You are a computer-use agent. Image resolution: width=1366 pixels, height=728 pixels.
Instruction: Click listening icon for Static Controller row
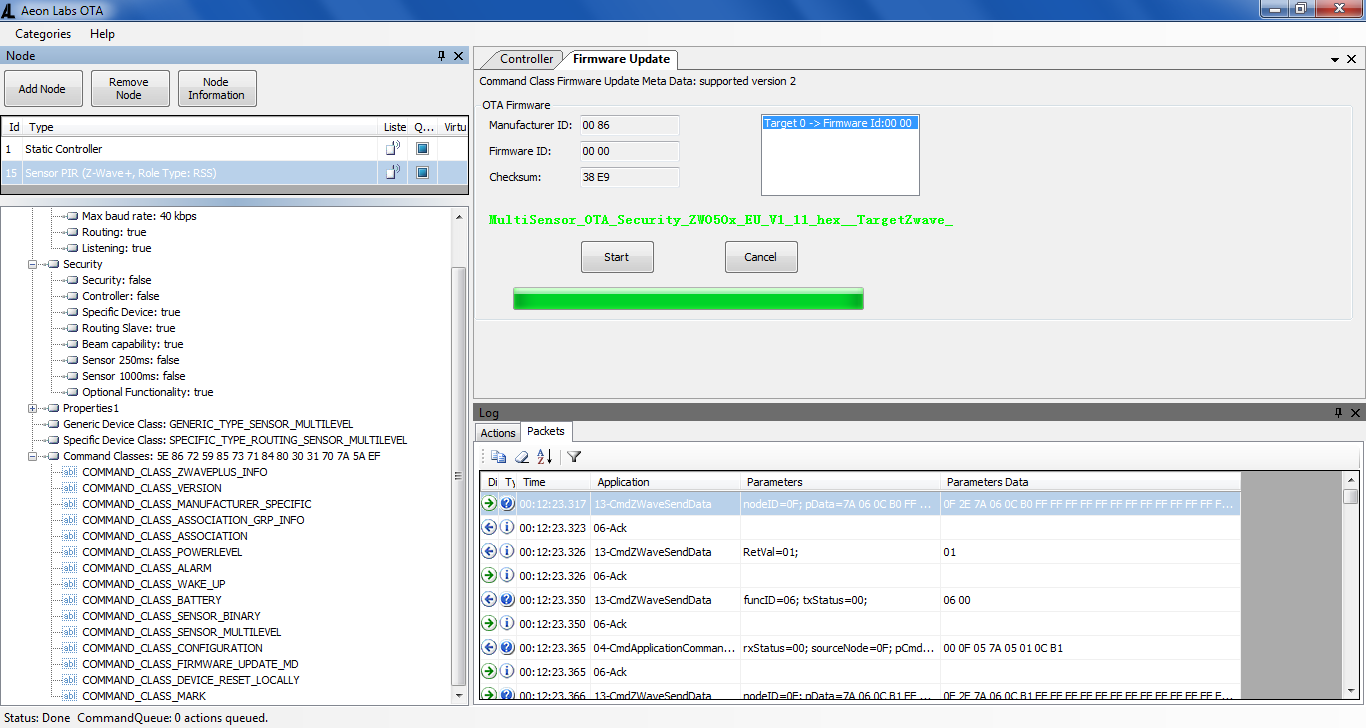[x=393, y=149]
